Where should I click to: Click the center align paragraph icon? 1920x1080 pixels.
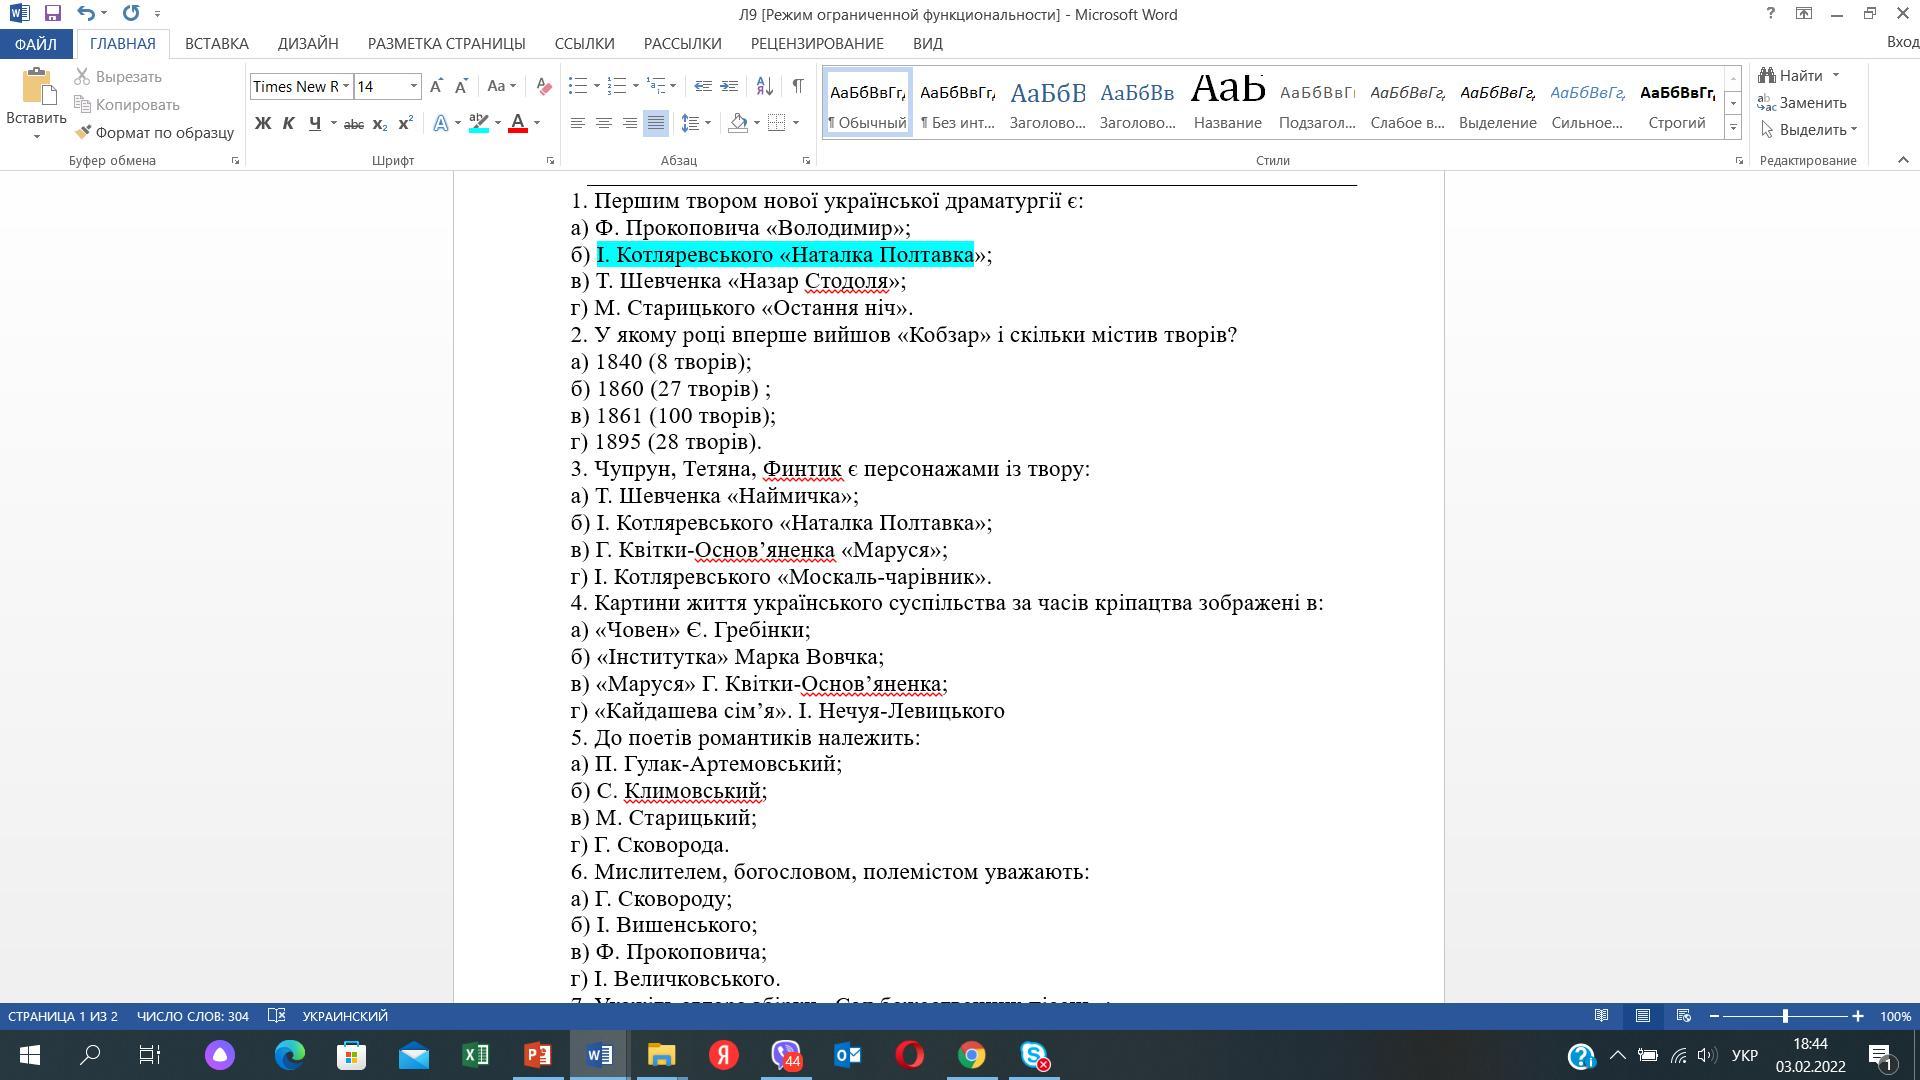coord(604,123)
